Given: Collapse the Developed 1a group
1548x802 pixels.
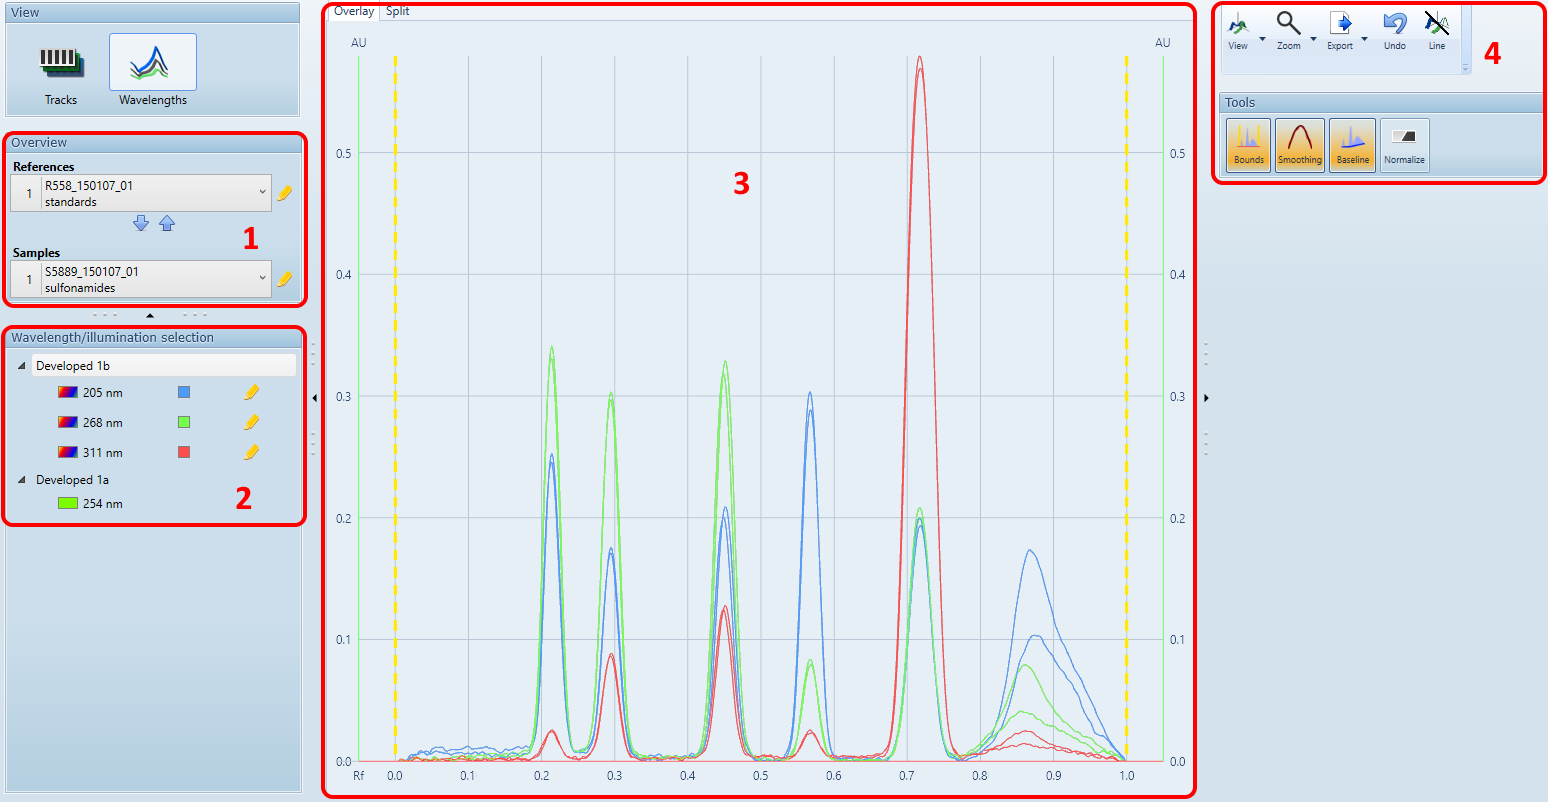Looking at the screenshot, I should click(x=22, y=480).
